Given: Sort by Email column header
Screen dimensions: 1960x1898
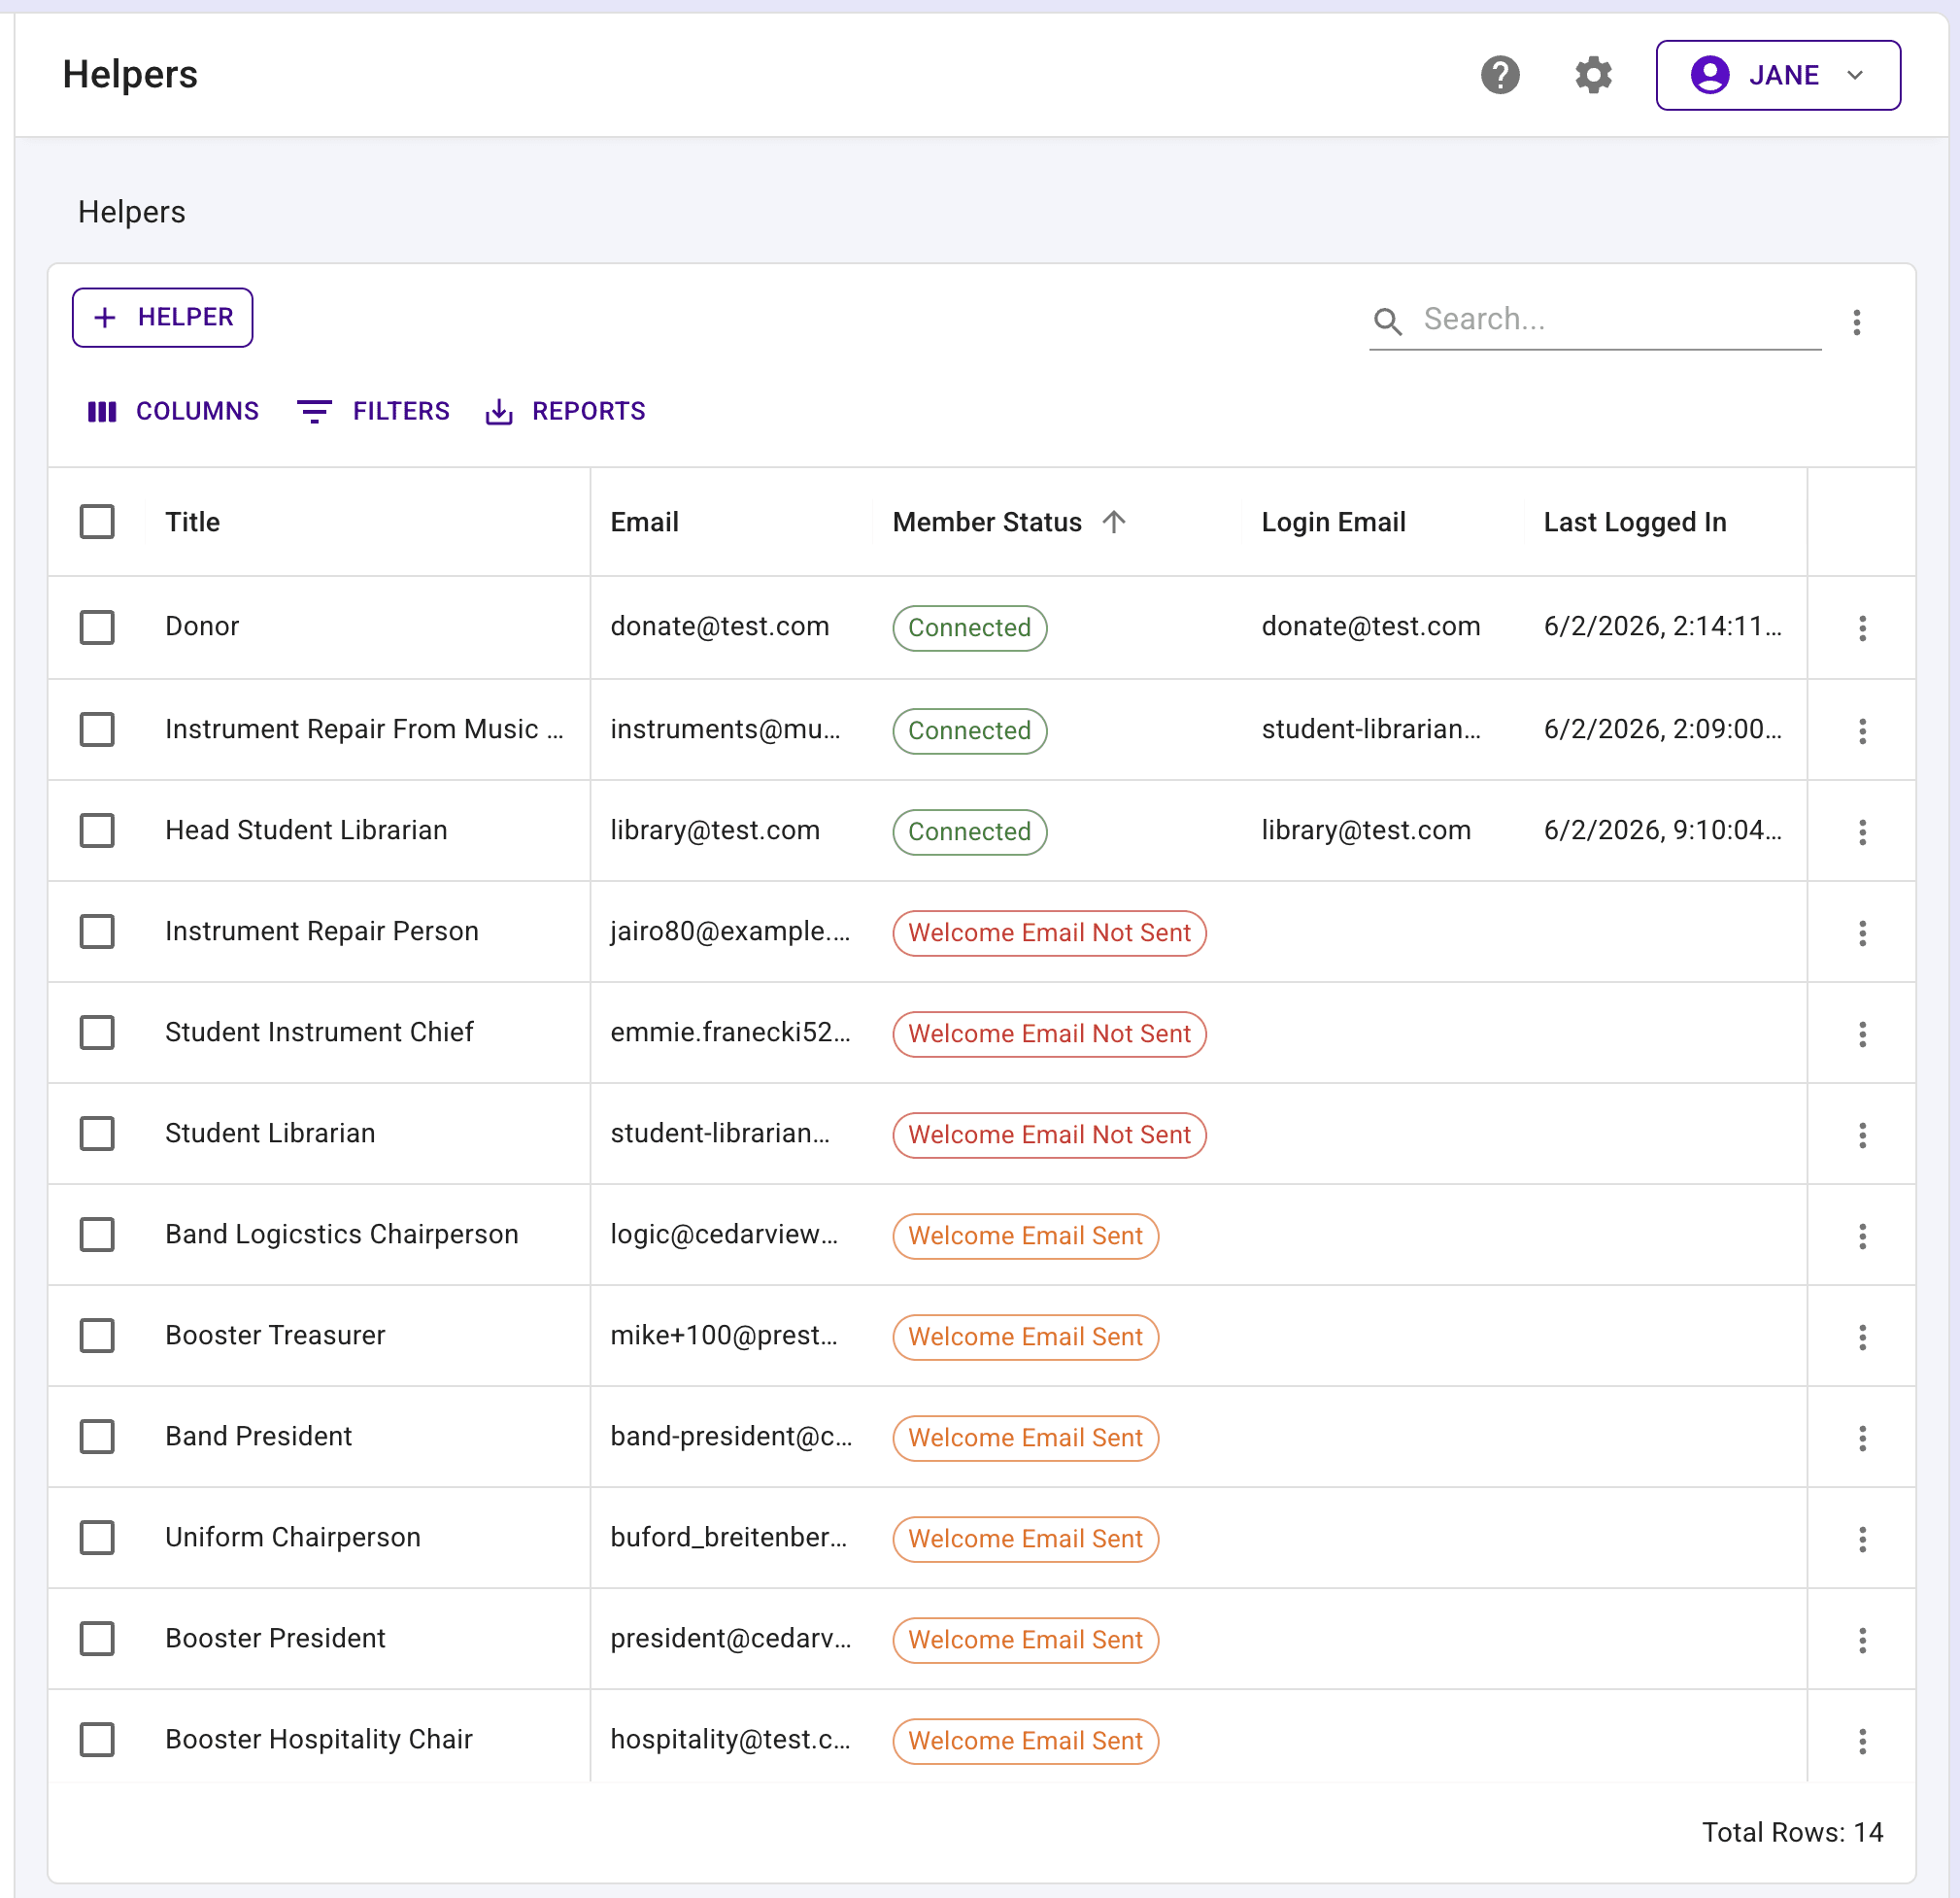Looking at the screenshot, I should pyautogui.click(x=644, y=522).
